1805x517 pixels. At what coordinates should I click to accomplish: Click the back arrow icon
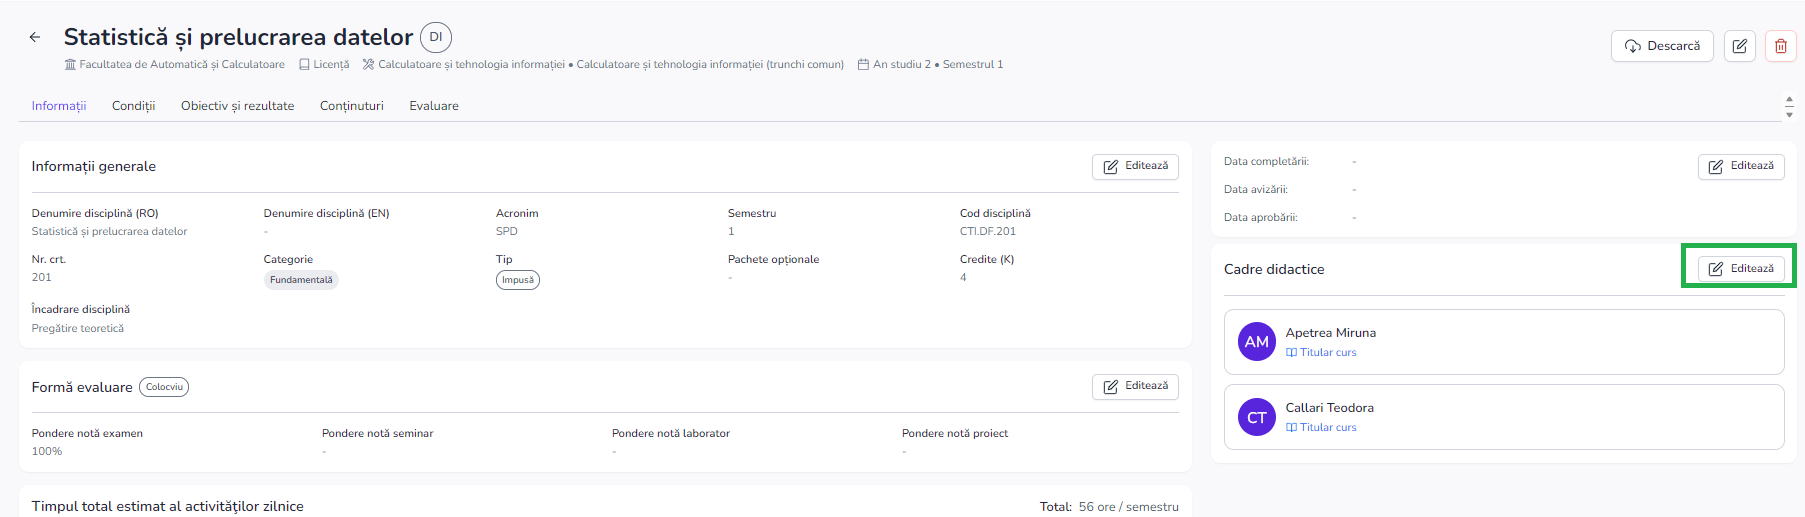(35, 37)
